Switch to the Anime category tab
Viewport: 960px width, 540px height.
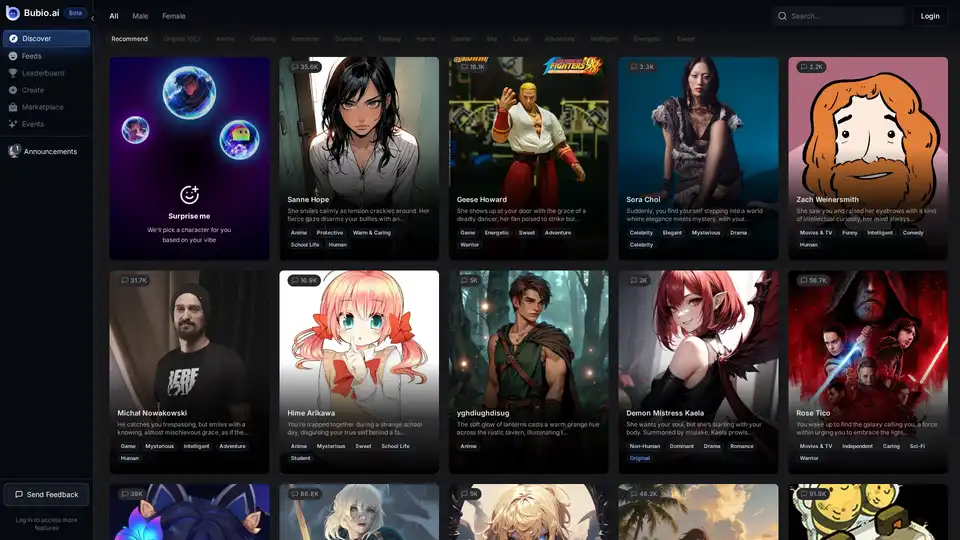click(x=225, y=39)
